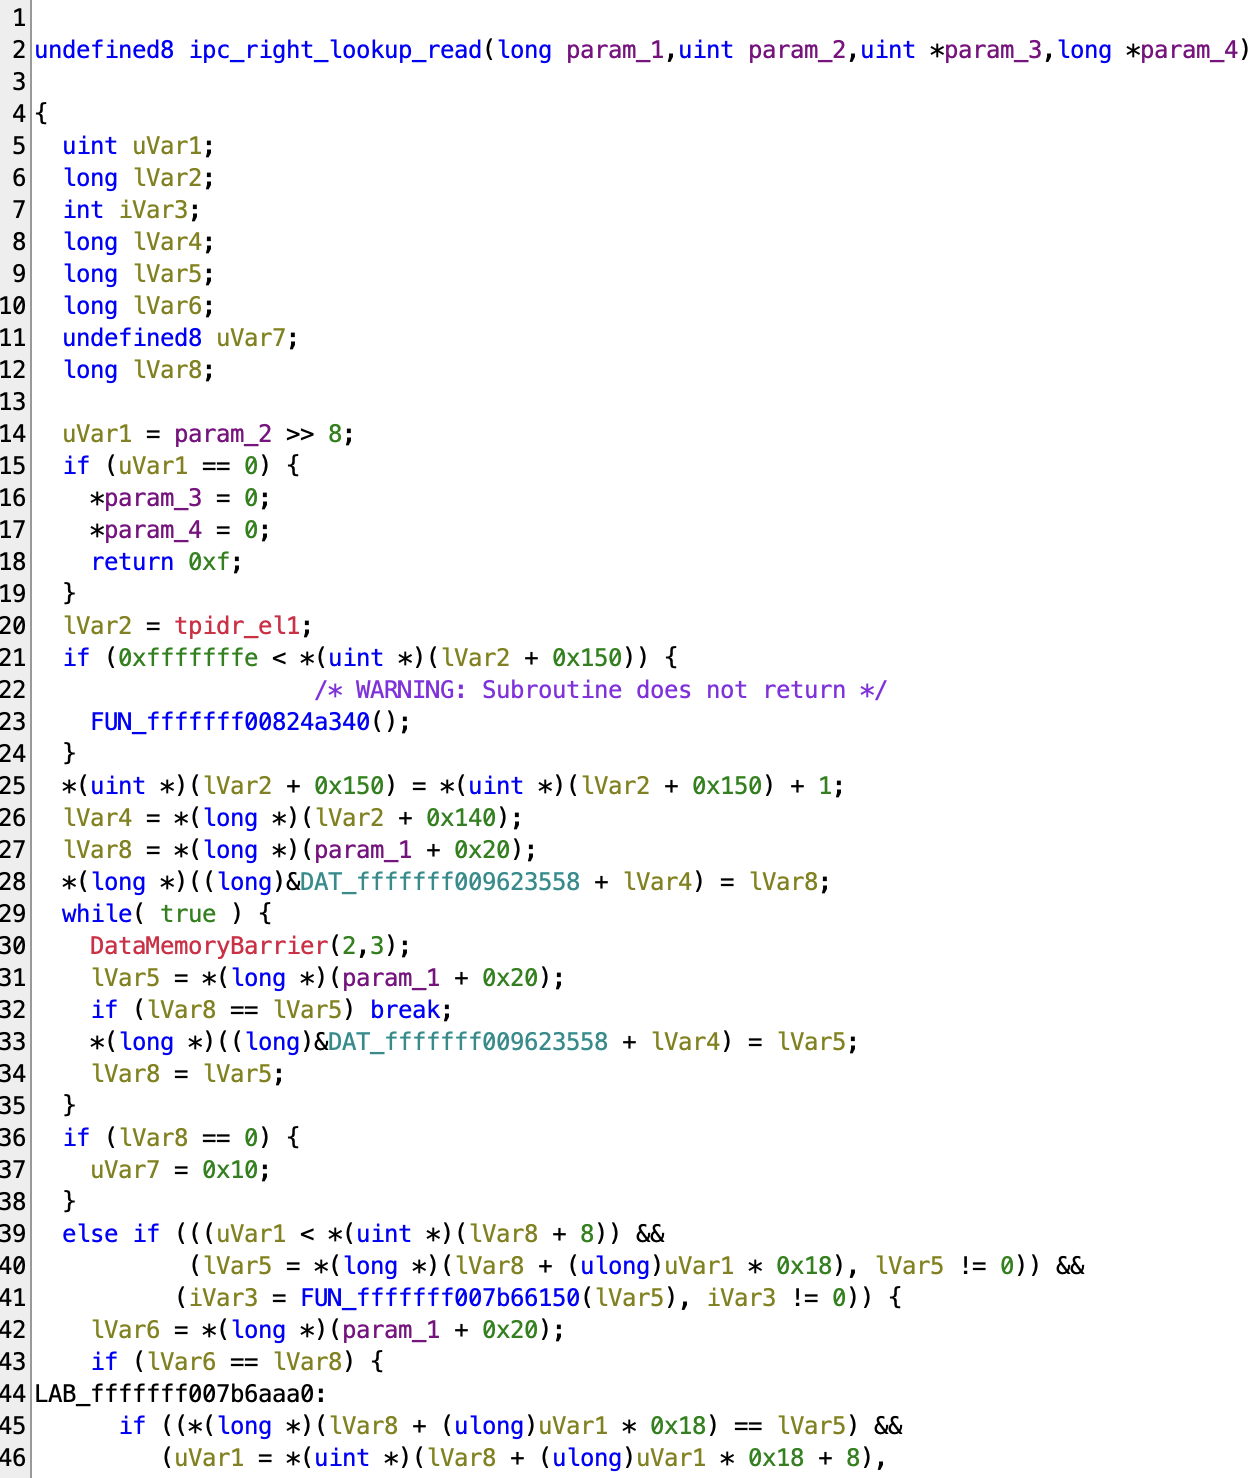Select 'uint uVar1;' declaration

(x=138, y=146)
